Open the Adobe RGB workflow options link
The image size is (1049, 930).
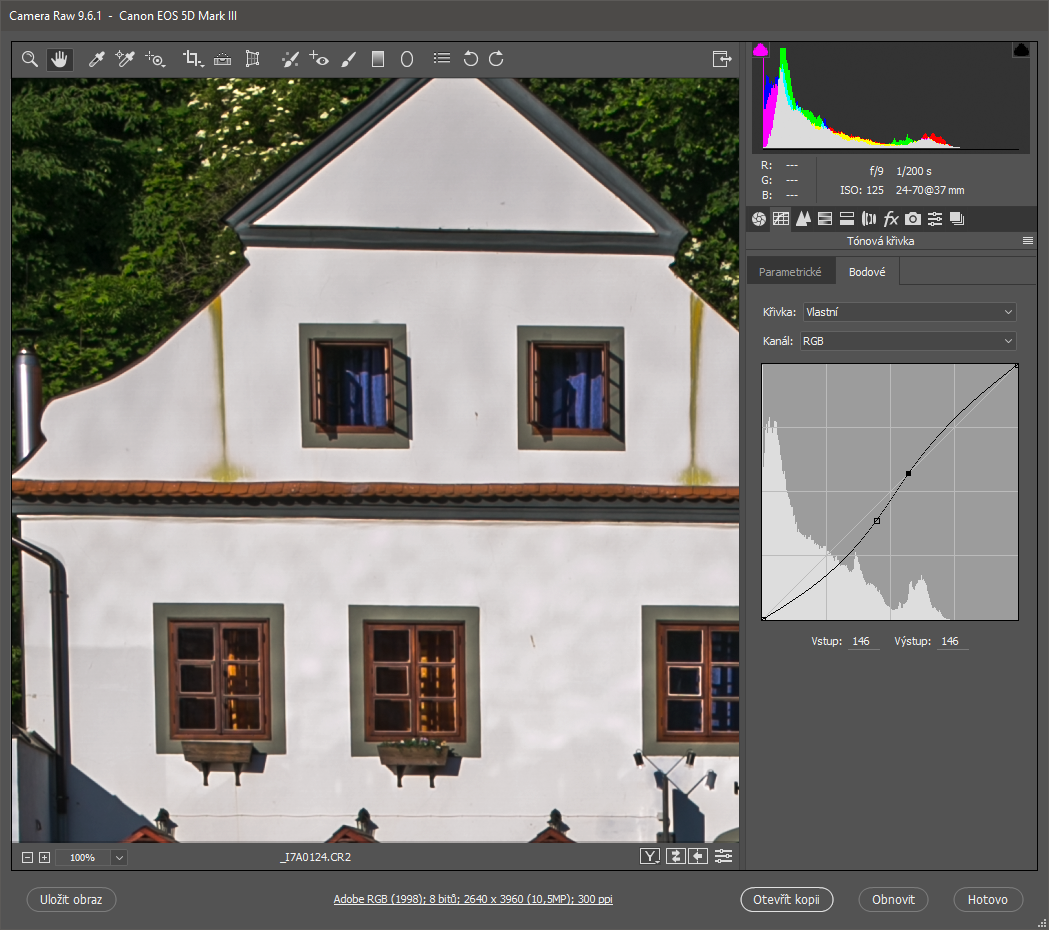tap(473, 900)
